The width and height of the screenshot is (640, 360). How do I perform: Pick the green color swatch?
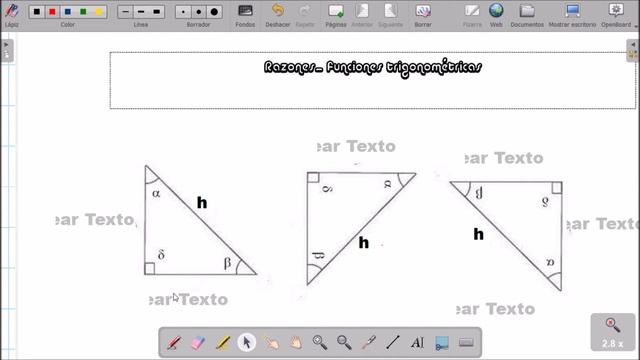tap(83, 12)
